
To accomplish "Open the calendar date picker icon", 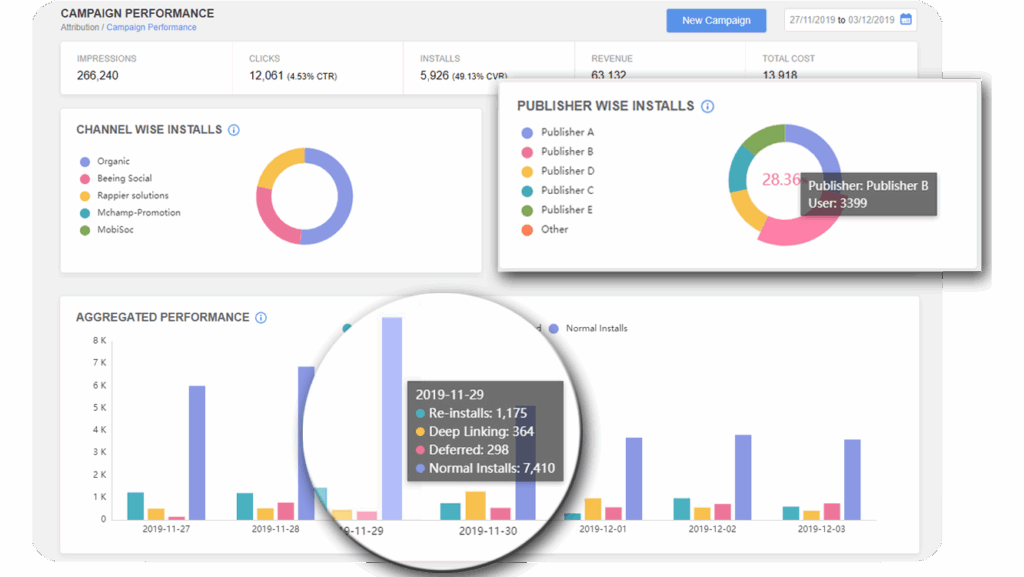I will (906, 20).
